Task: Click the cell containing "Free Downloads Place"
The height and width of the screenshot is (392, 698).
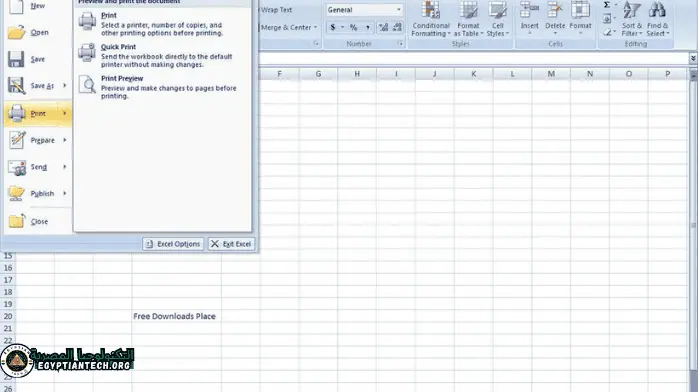Action: point(176,316)
